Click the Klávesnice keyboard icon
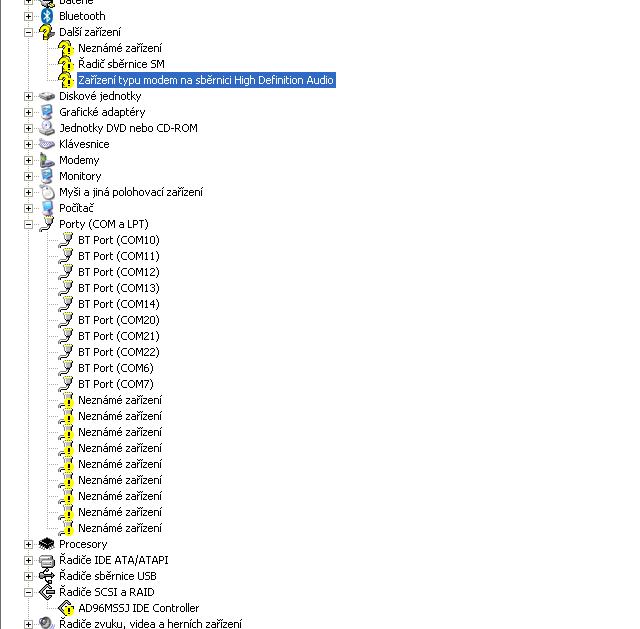 [46, 144]
